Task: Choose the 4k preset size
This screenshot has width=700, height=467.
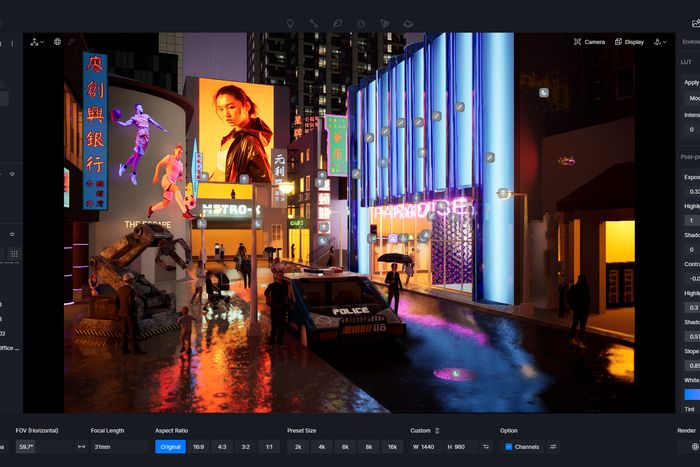Action: tap(321, 446)
